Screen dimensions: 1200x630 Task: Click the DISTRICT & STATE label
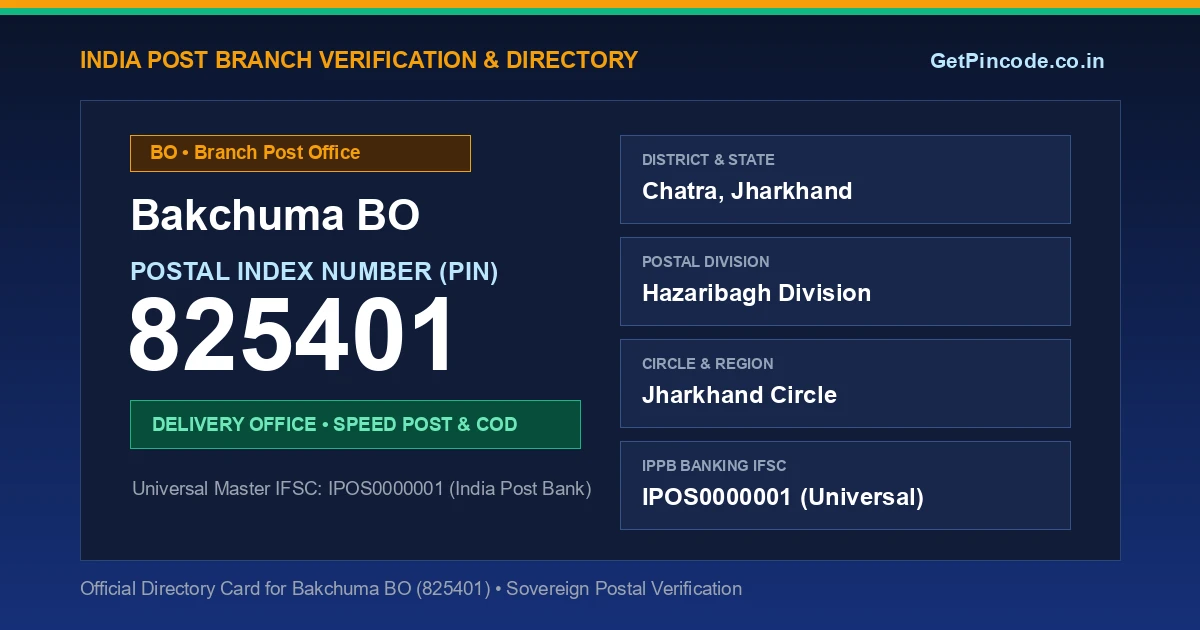point(708,160)
